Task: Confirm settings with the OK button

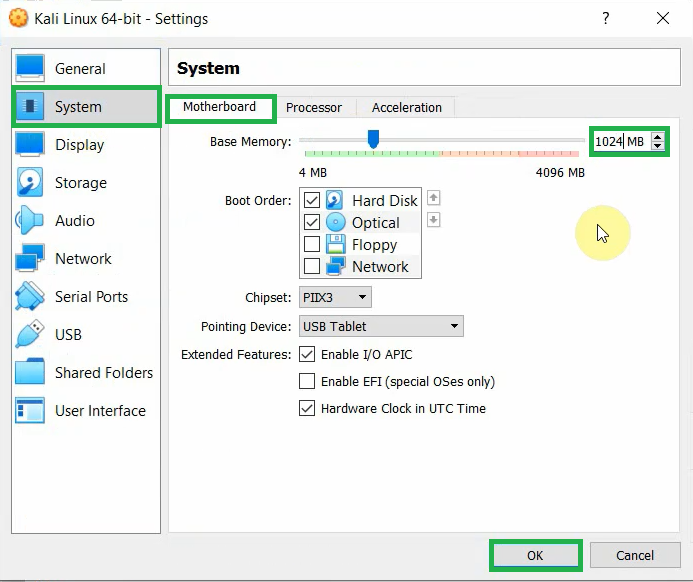Action: 535,555
